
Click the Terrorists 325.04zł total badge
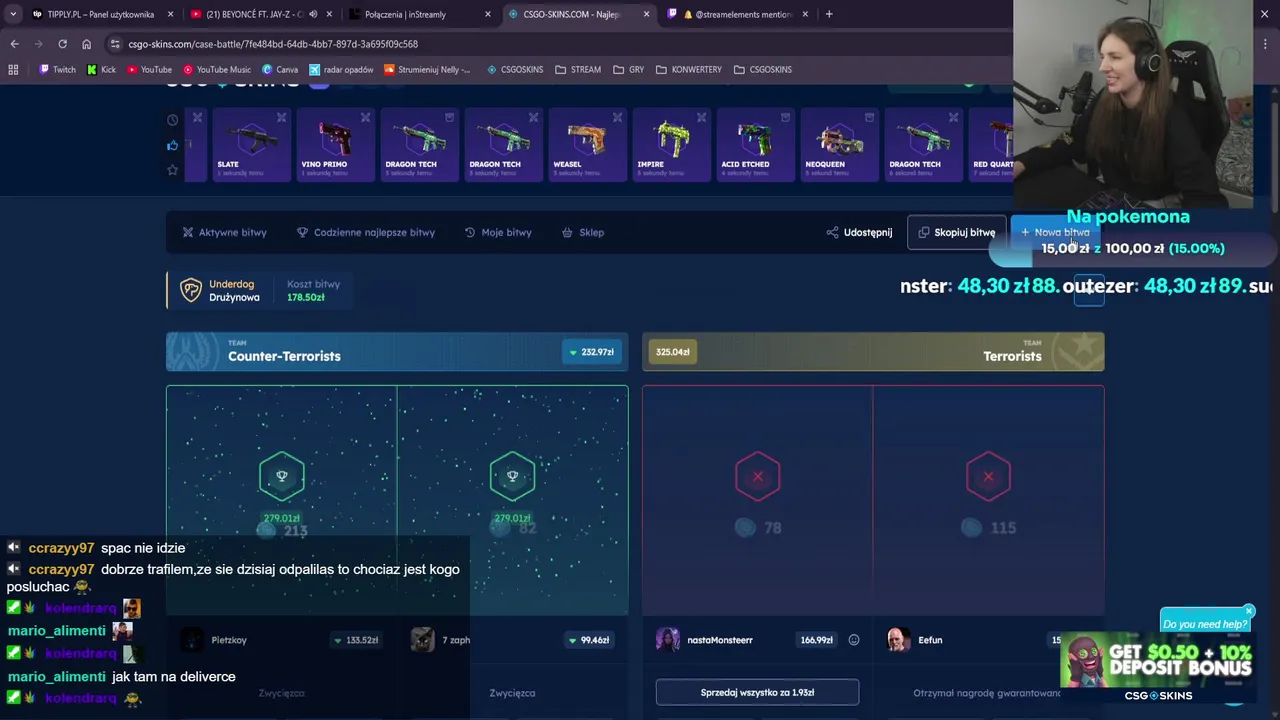pos(672,352)
